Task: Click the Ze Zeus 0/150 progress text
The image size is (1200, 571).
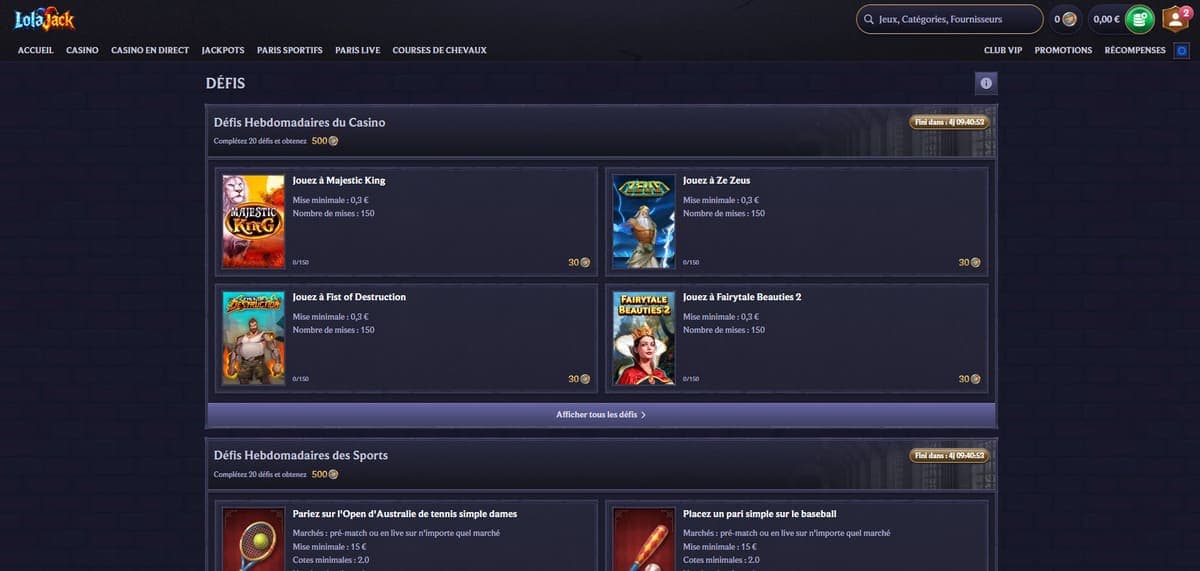Action: coord(691,263)
